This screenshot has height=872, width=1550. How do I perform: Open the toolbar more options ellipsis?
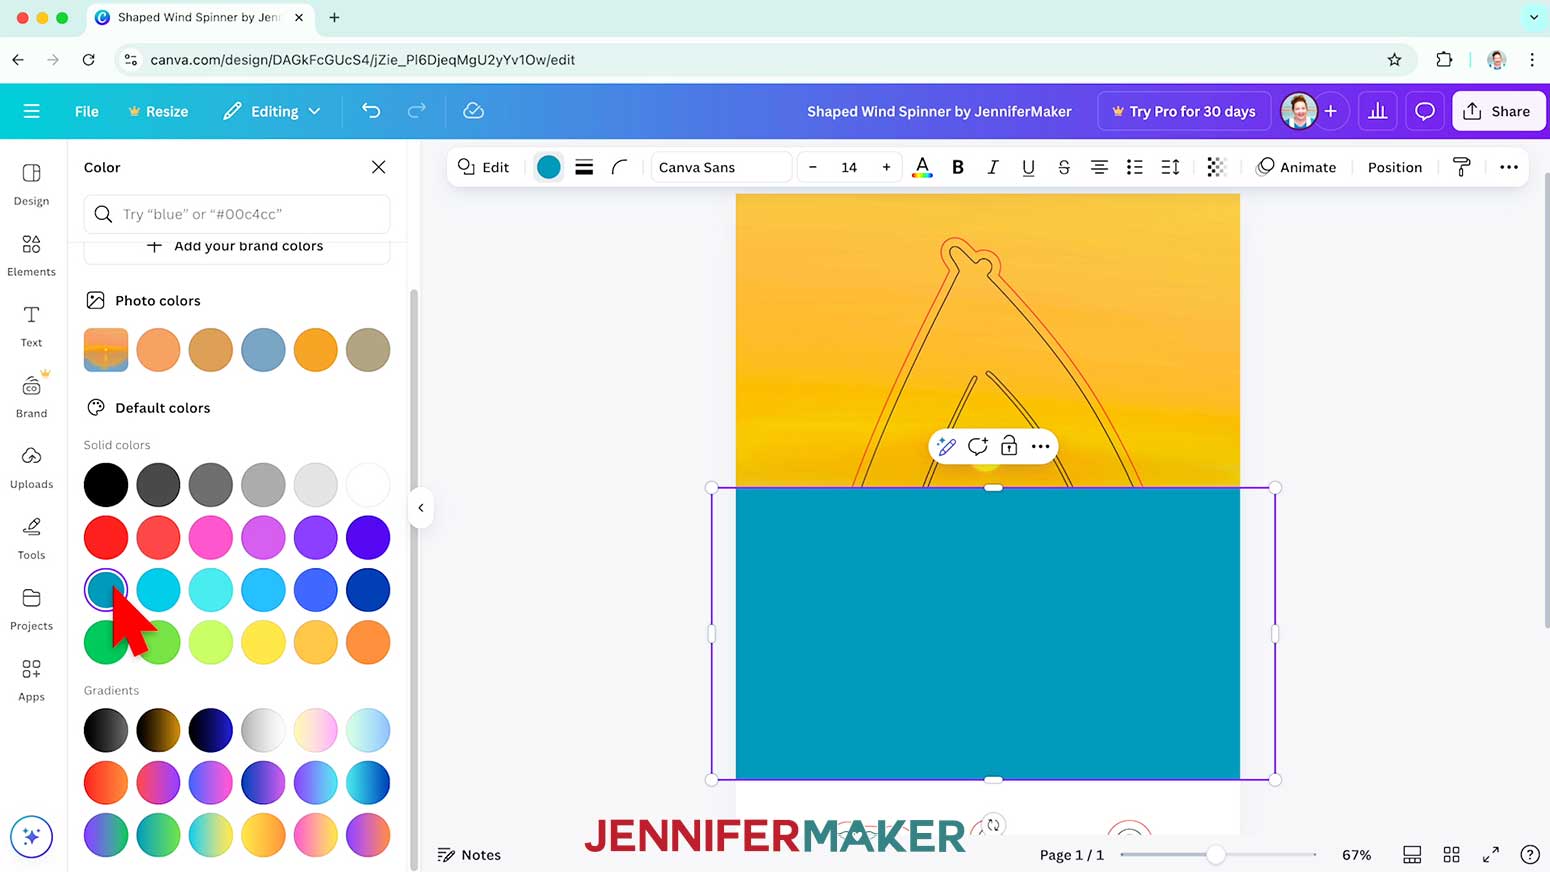click(1509, 167)
